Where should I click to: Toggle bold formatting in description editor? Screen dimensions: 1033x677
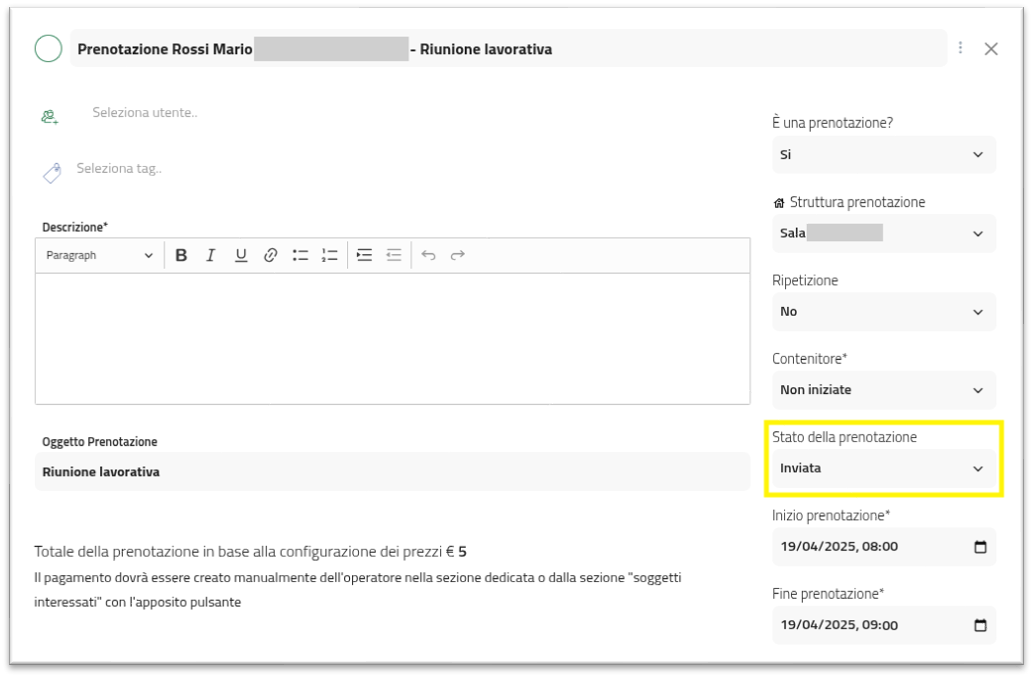[x=181, y=255]
